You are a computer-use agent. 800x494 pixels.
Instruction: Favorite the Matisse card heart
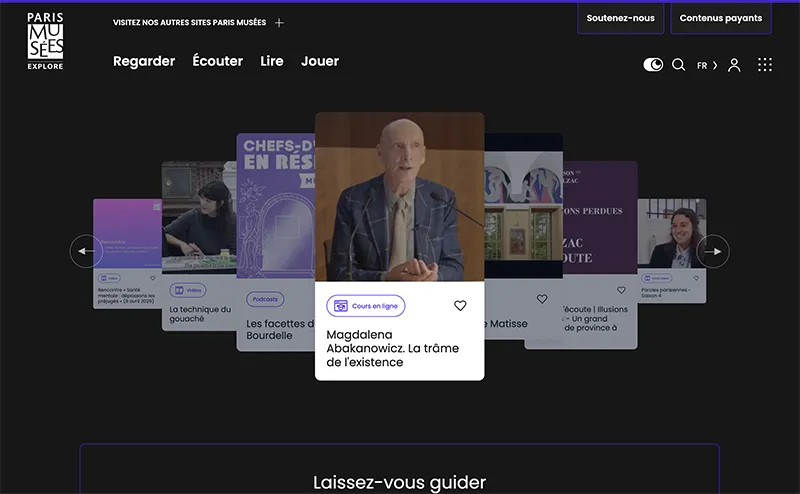542,299
